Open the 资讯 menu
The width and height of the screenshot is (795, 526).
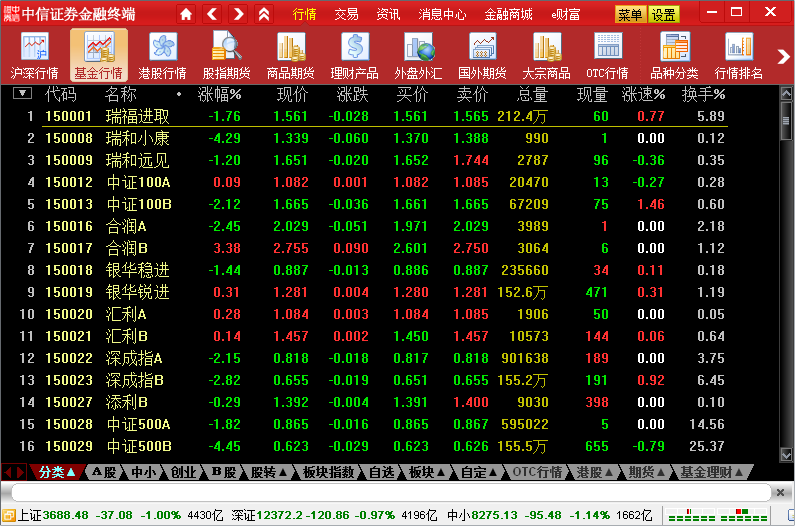click(x=388, y=14)
